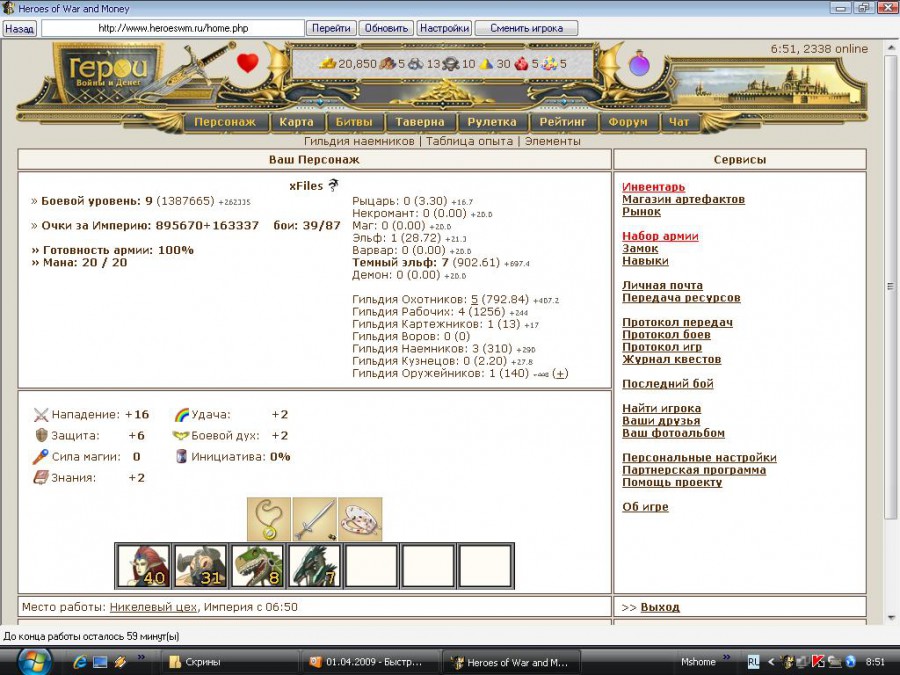Click the URL address input field
Screen dimensions: 900x675
coord(172,28)
